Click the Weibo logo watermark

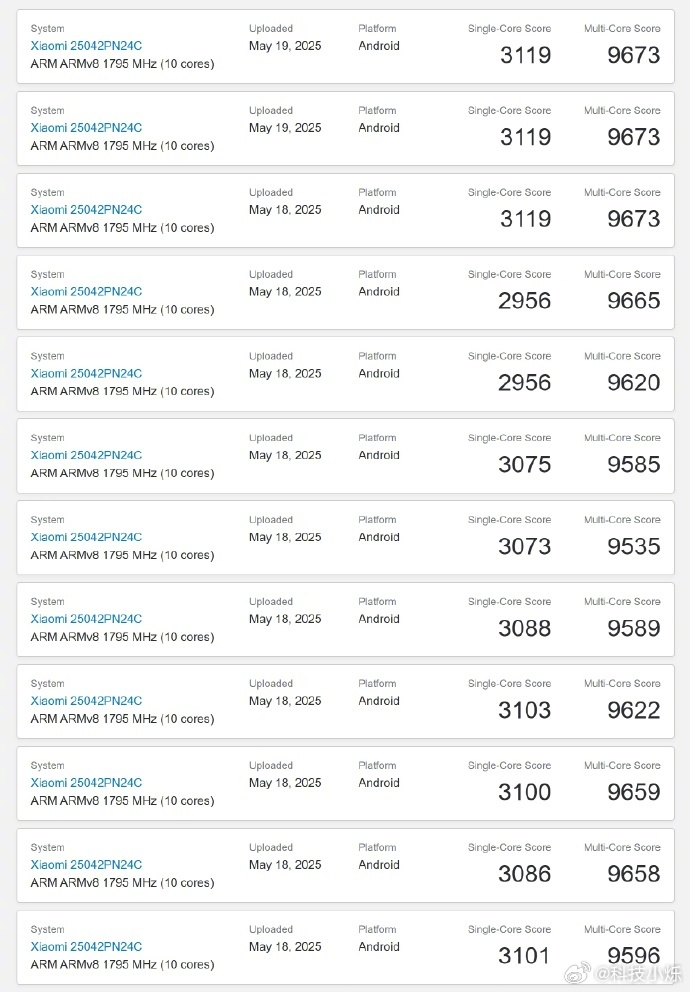pos(577,972)
